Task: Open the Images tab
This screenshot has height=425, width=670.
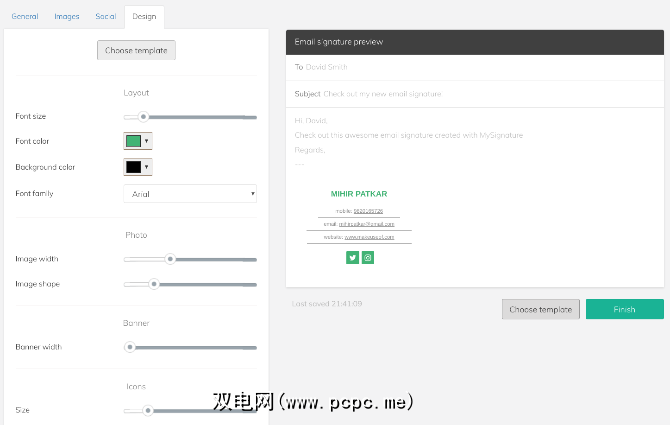Action: pyautogui.click(x=67, y=16)
